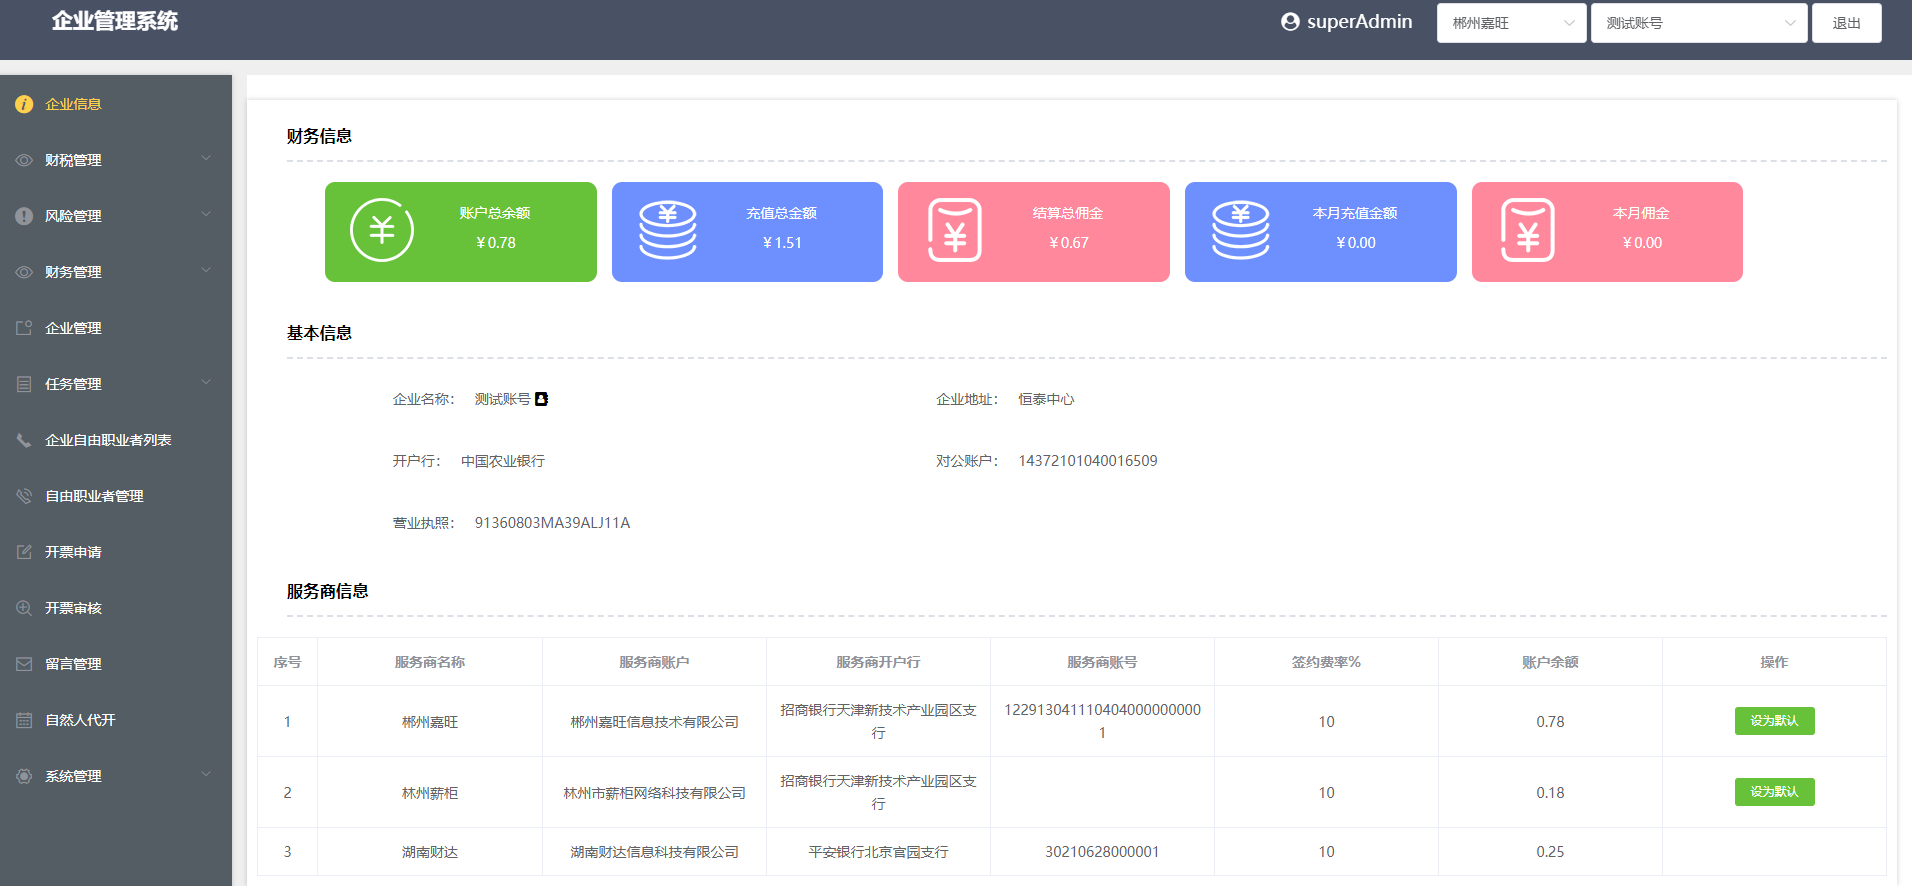Set 郴州嘉旺 row as default with 设为默认
Screen dimensions: 1912x886
1774,721
